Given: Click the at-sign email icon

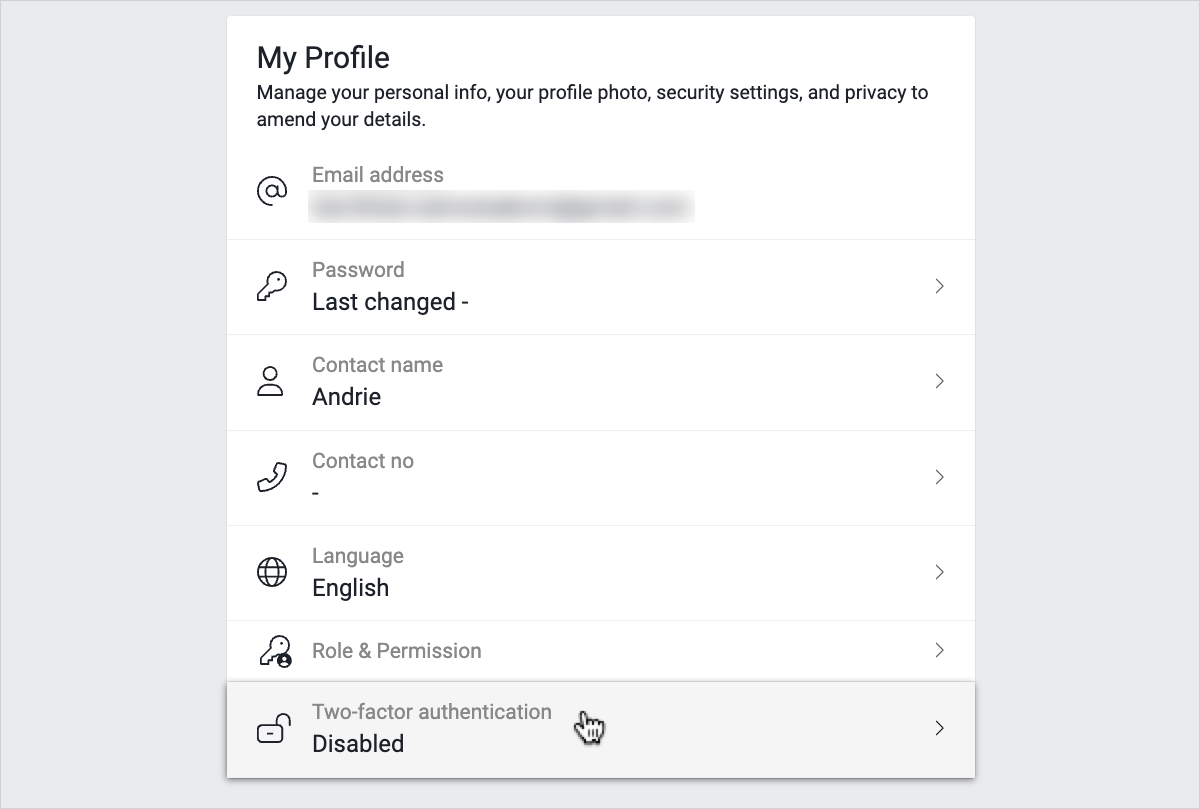Looking at the screenshot, I should 272,191.
